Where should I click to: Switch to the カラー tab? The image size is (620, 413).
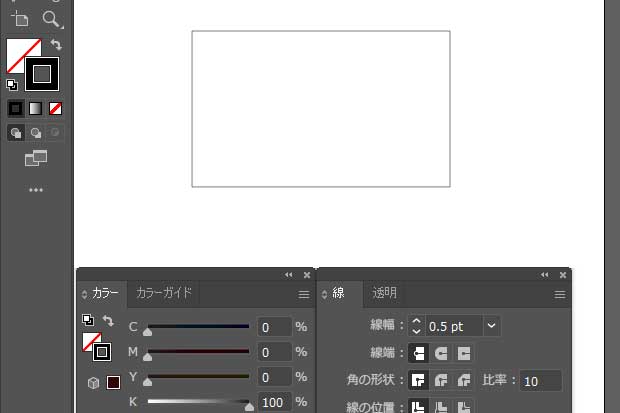click(x=105, y=293)
